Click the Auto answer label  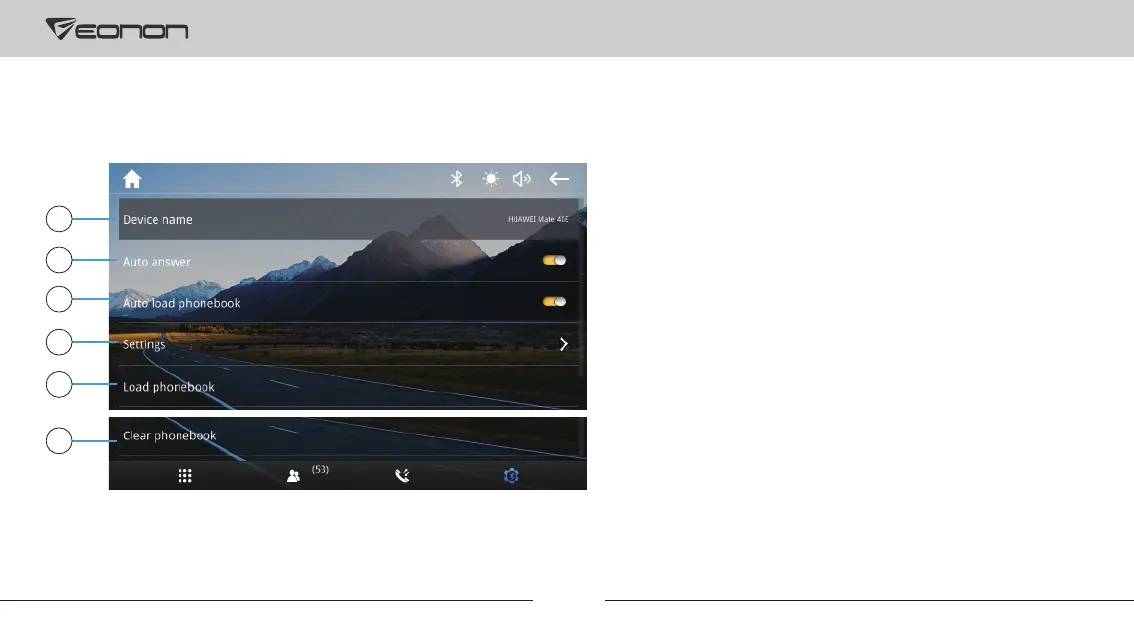157,262
